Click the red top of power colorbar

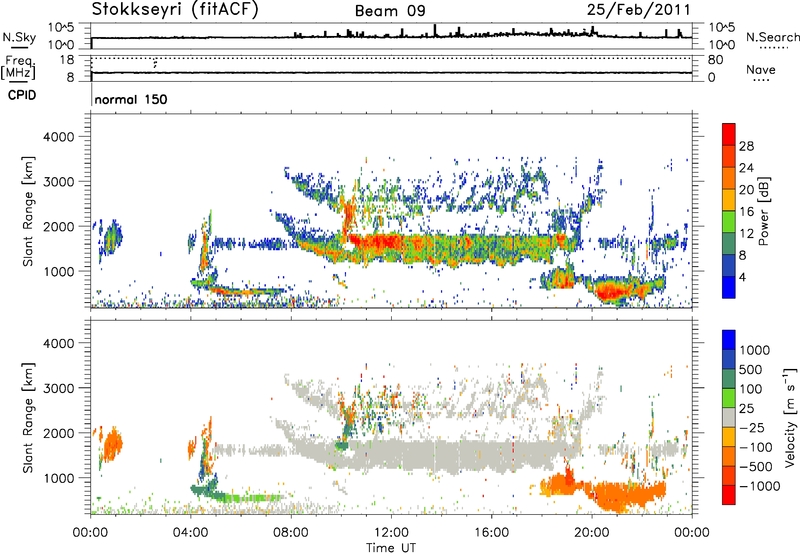coord(729,134)
